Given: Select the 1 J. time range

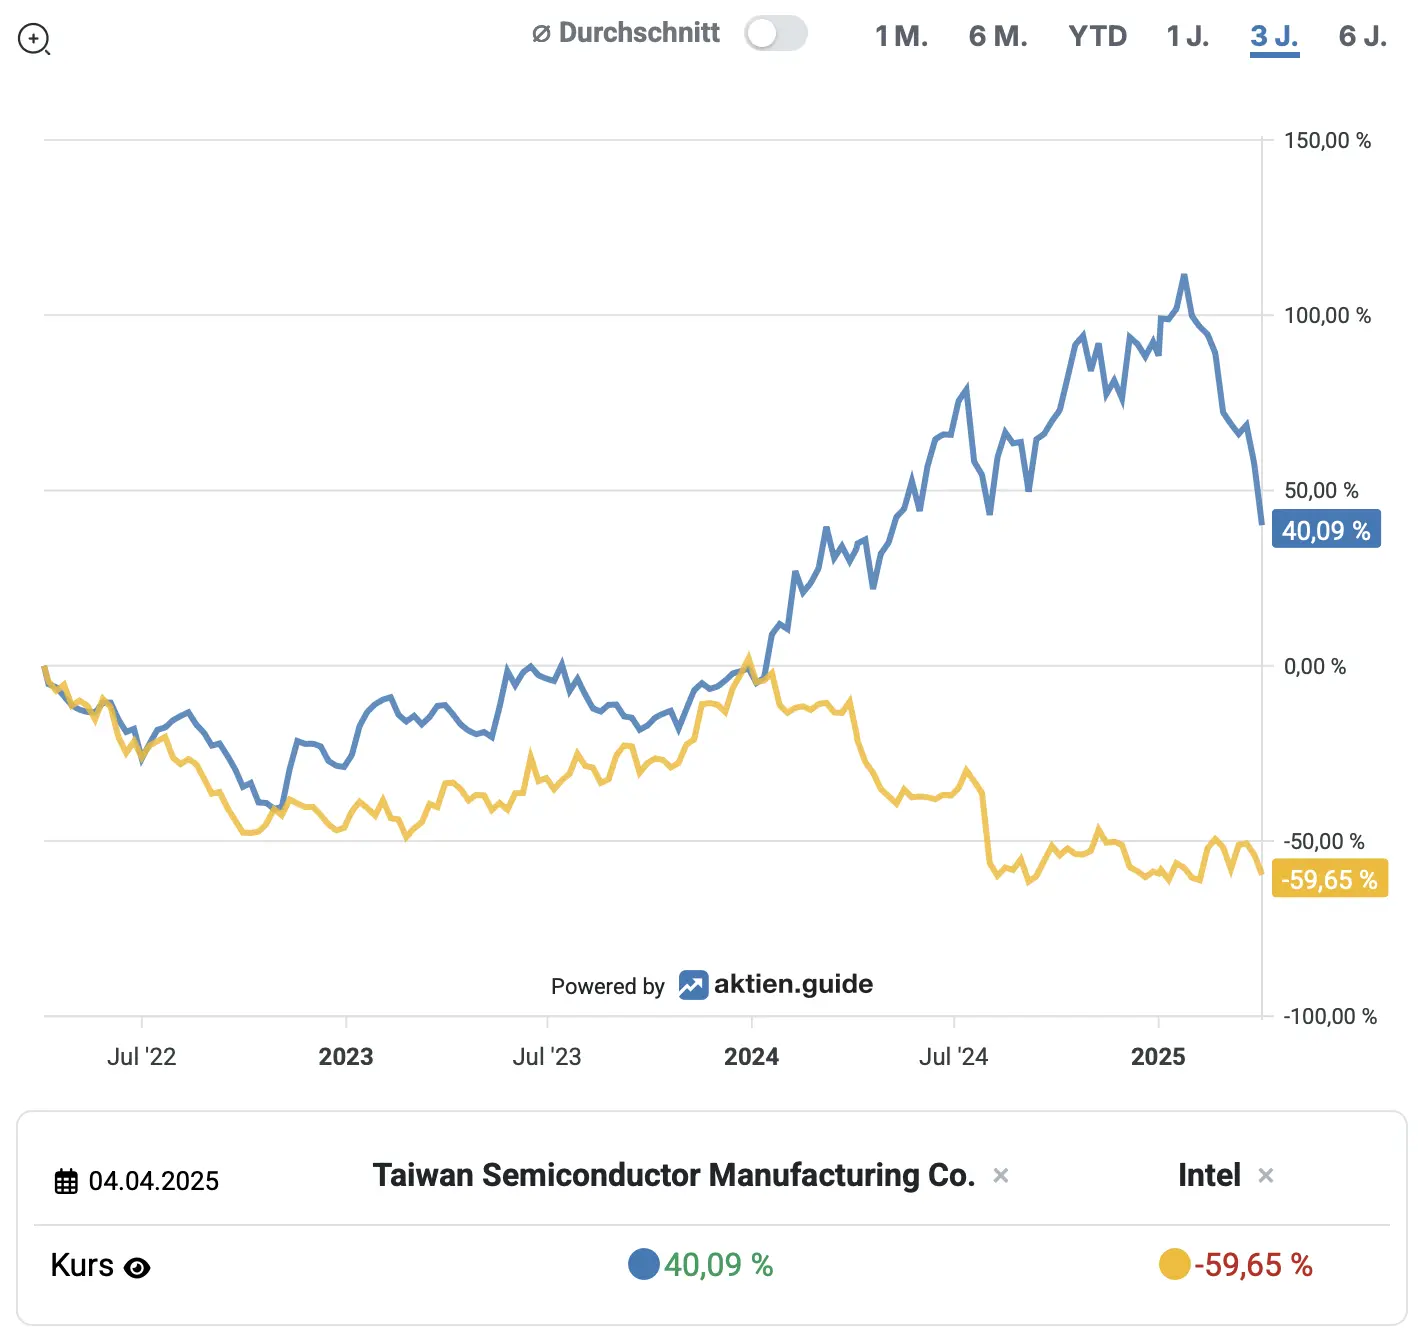Looking at the screenshot, I should click(1188, 36).
